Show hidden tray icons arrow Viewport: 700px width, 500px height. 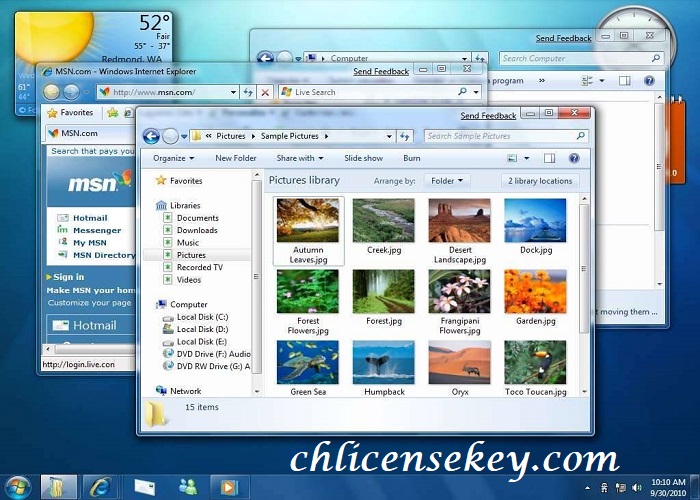(x=588, y=488)
